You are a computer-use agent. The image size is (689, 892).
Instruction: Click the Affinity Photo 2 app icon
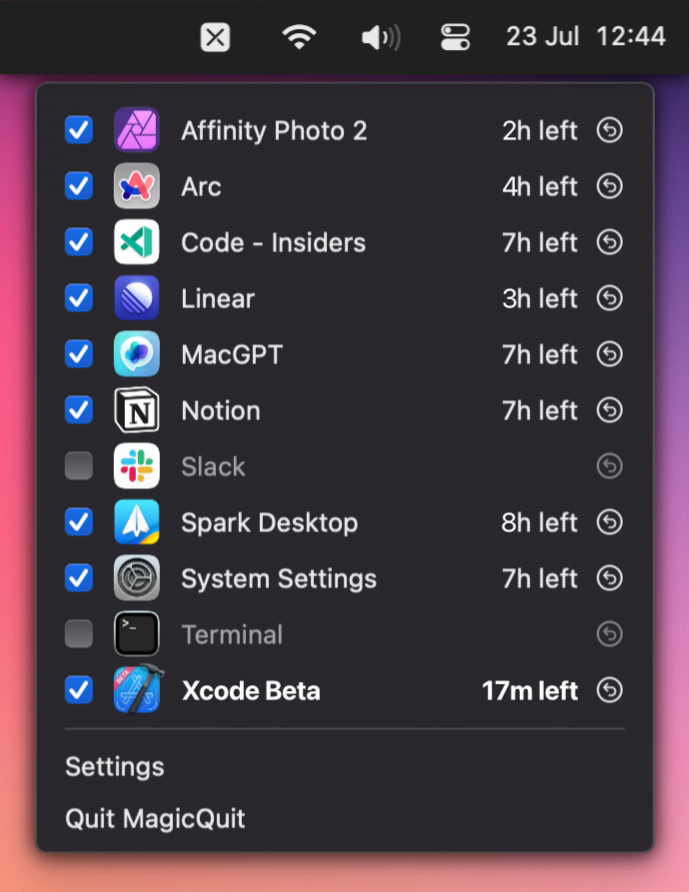(137, 130)
